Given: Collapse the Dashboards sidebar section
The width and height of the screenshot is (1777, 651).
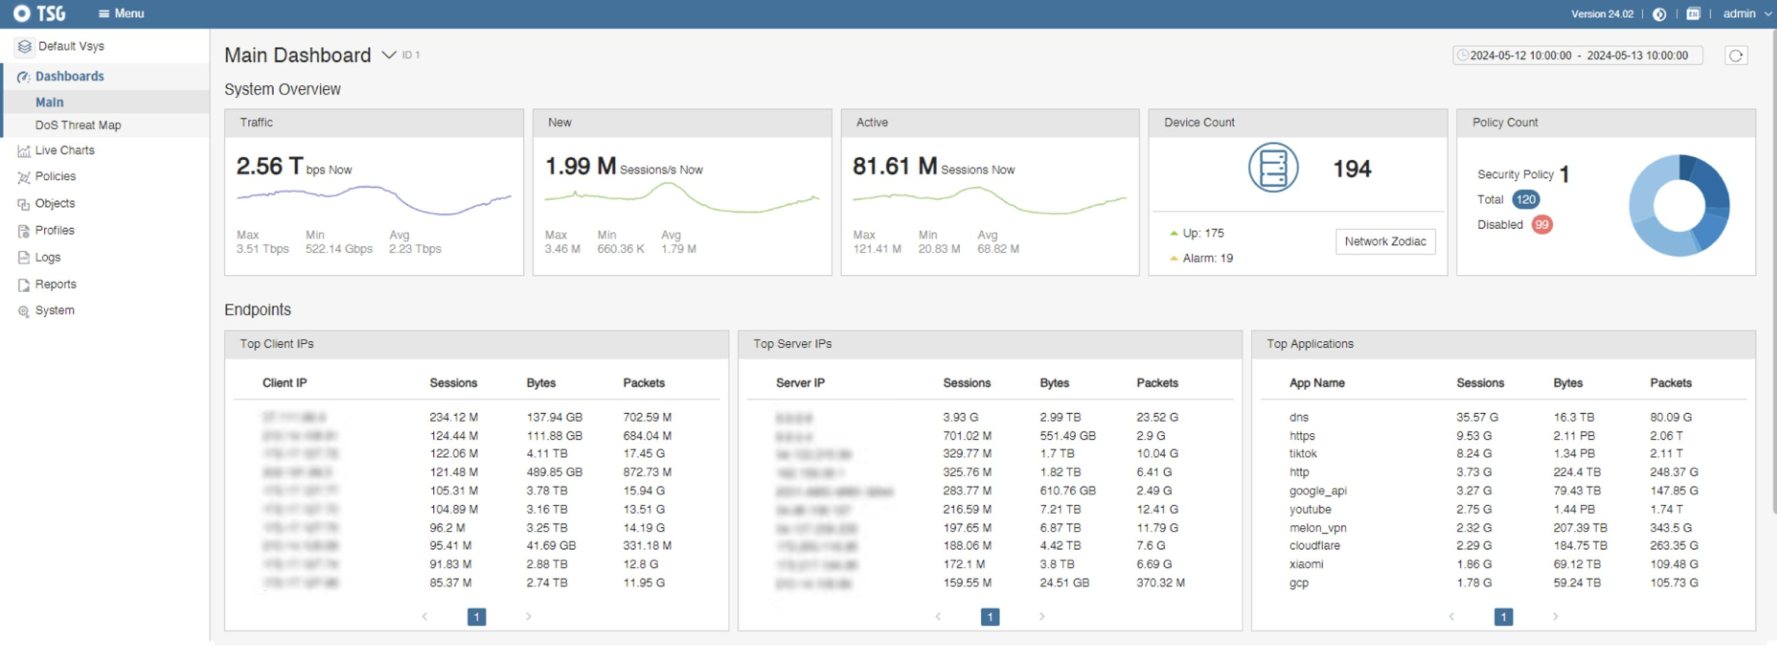Looking at the screenshot, I should [x=69, y=76].
